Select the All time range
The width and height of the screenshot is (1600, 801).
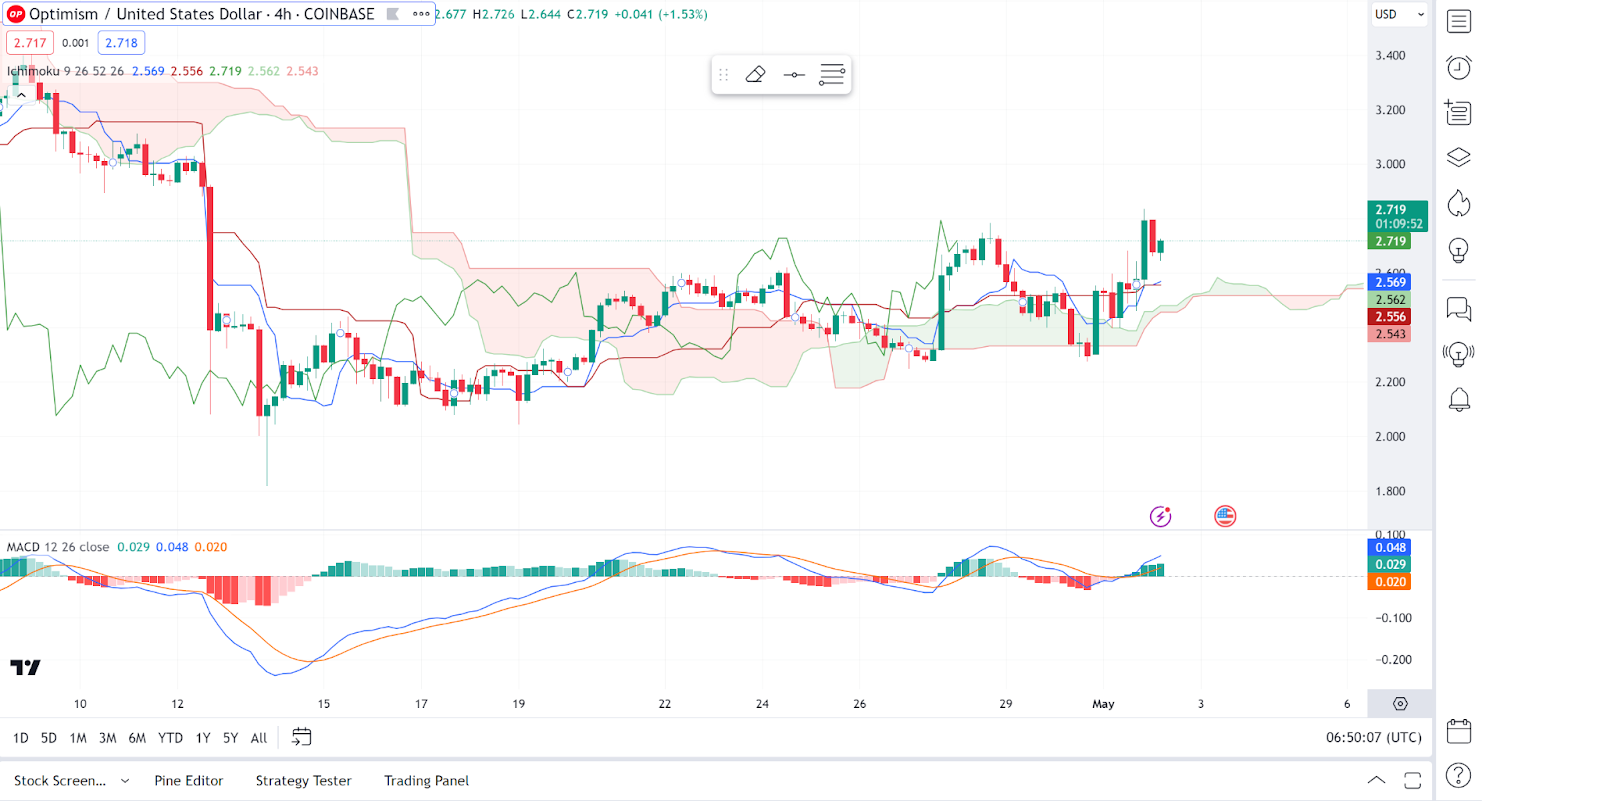pos(259,738)
